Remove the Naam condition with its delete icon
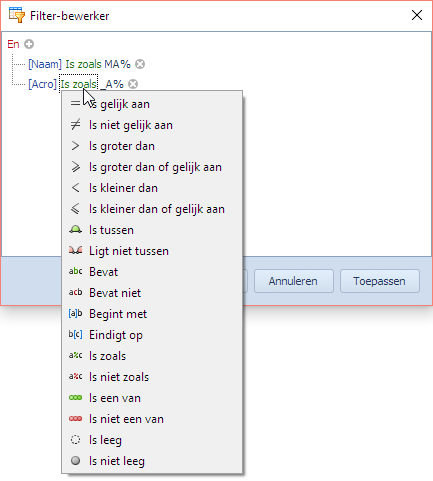 pyautogui.click(x=140, y=64)
